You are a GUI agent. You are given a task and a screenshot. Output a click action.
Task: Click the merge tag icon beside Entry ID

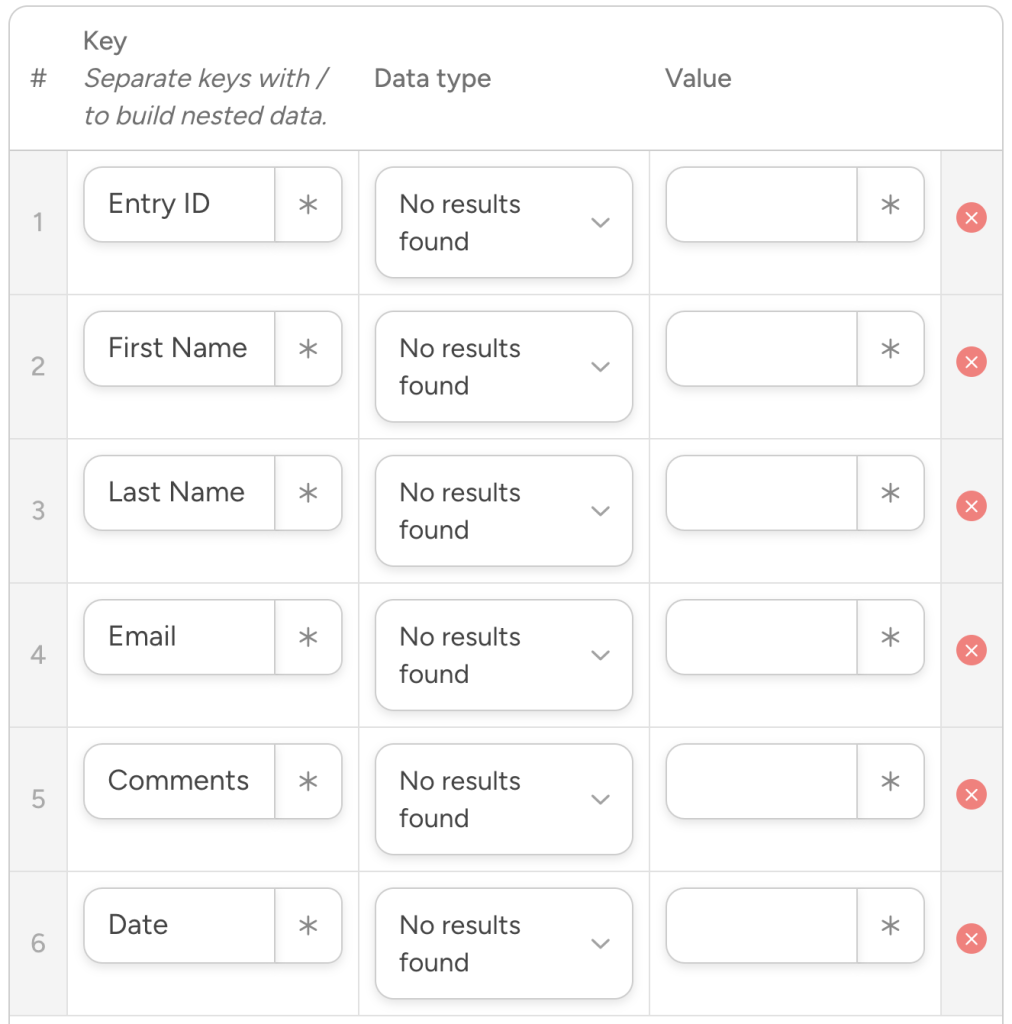(x=308, y=204)
